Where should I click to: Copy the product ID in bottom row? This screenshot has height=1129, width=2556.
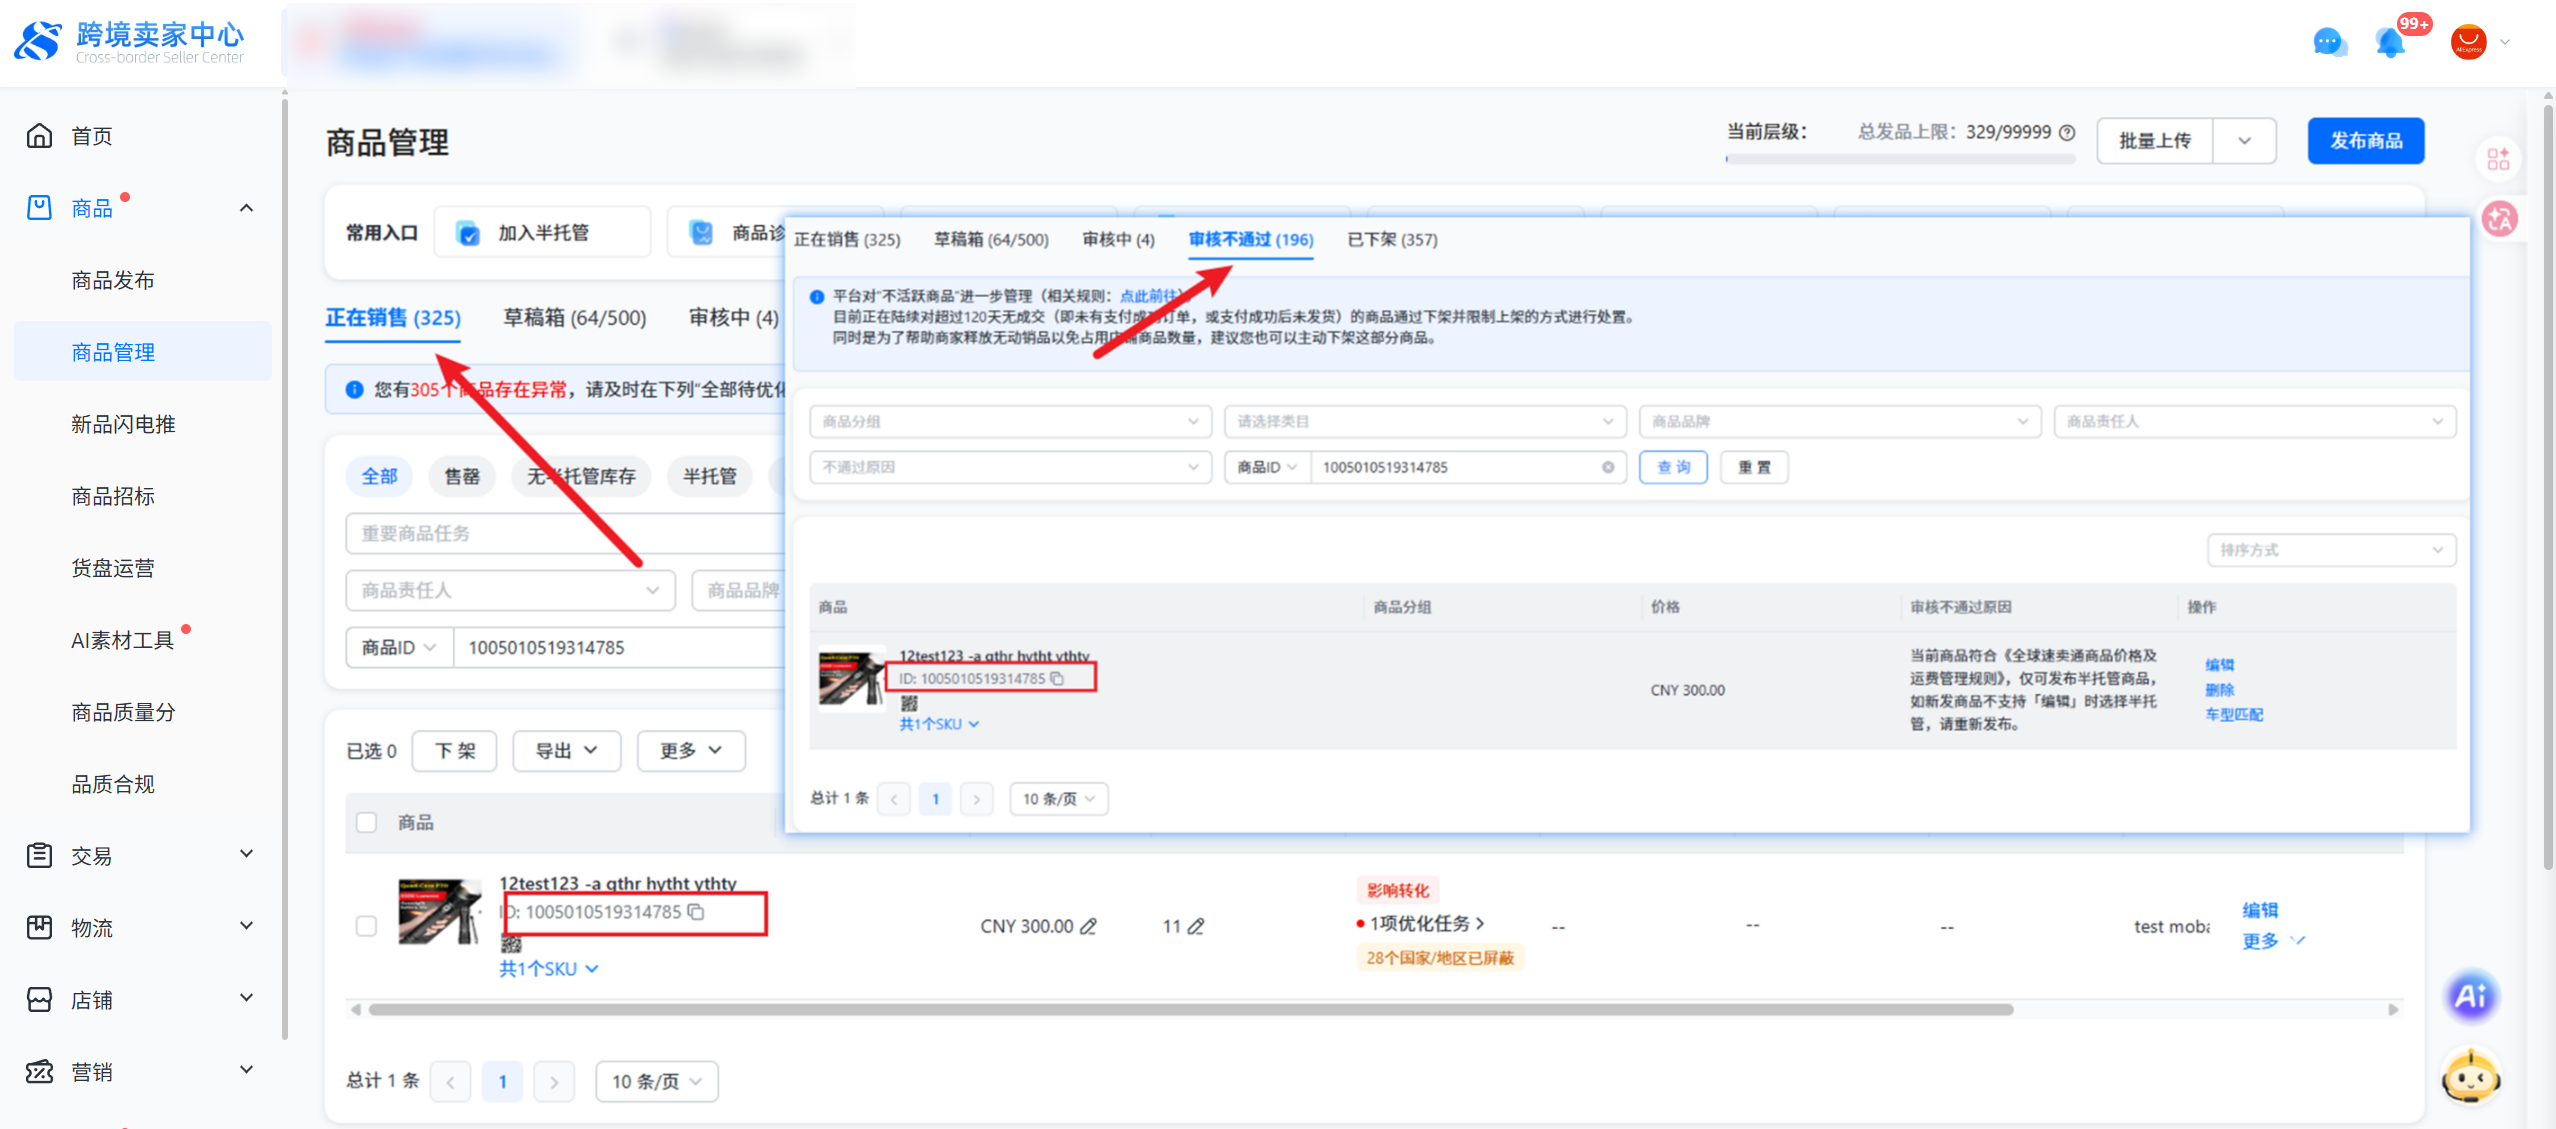pyautogui.click(x=697, y=912)
